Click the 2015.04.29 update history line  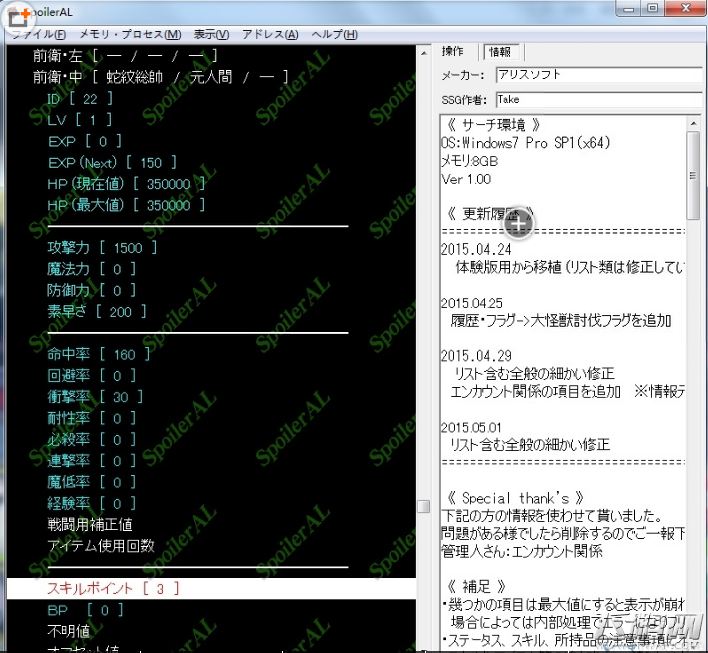(476, 356)
